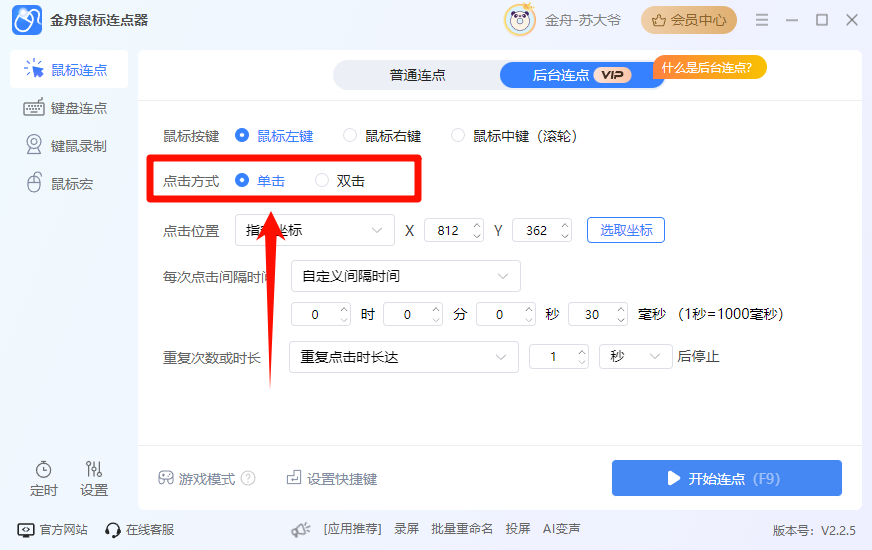The height and width of the screenshot is (550, 872).
Task: Increase the repeat duration value 1
Action: pyautogui.click(x=582, y=351)
